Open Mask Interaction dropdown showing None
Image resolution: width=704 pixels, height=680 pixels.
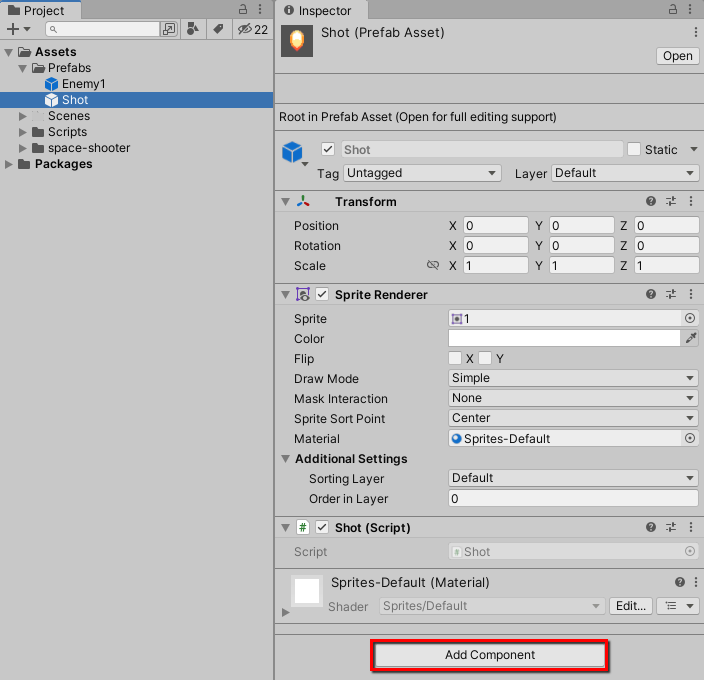[573, 398]
